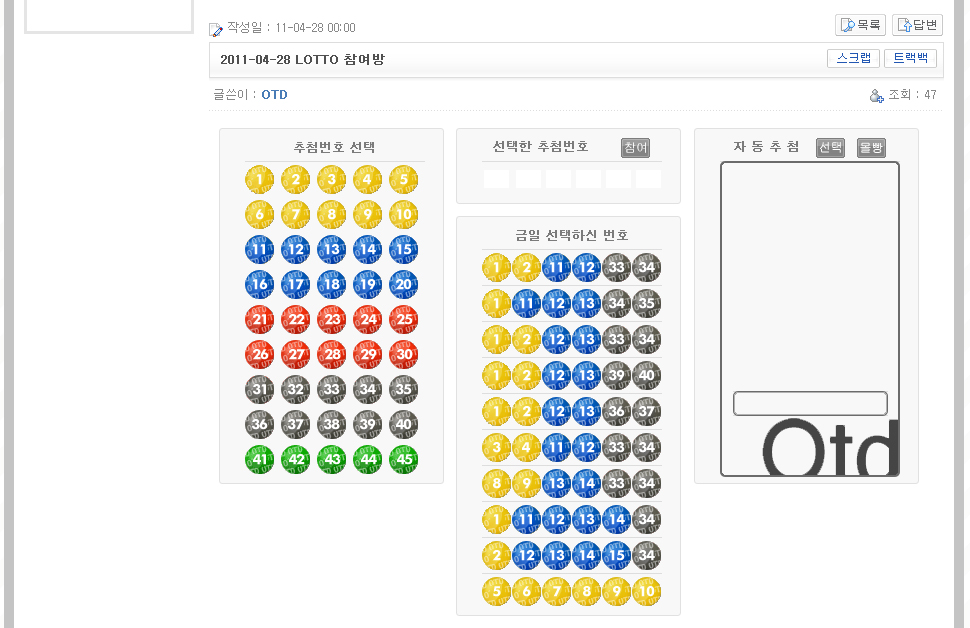The height and width of the screenshot is (628, 970).
Task: Pick red ball number 30
Action: point(403,355)
